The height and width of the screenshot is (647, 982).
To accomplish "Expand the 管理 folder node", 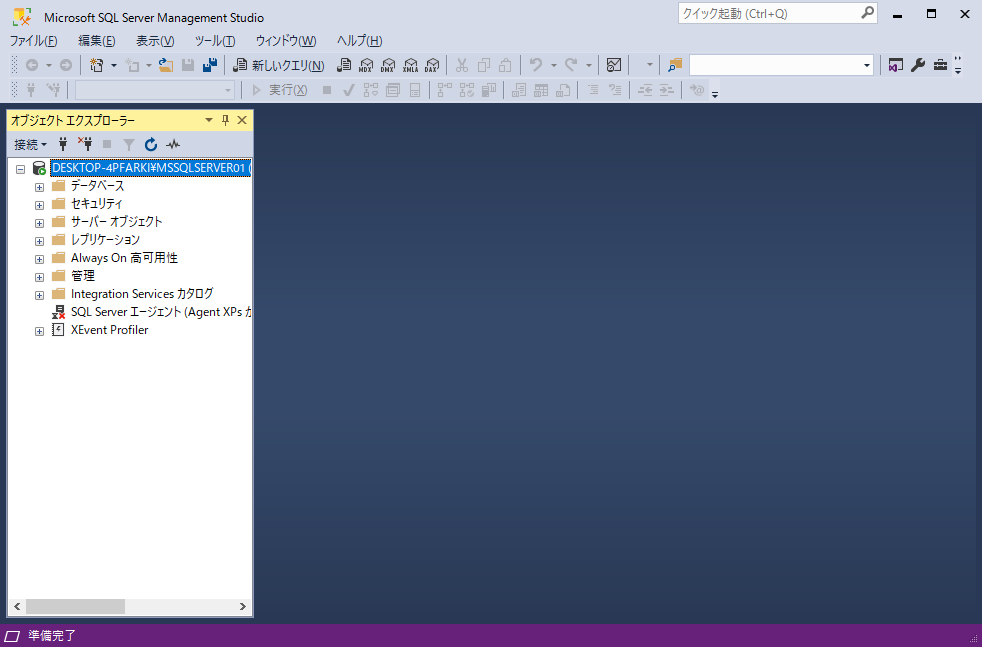I will [39, 277].
